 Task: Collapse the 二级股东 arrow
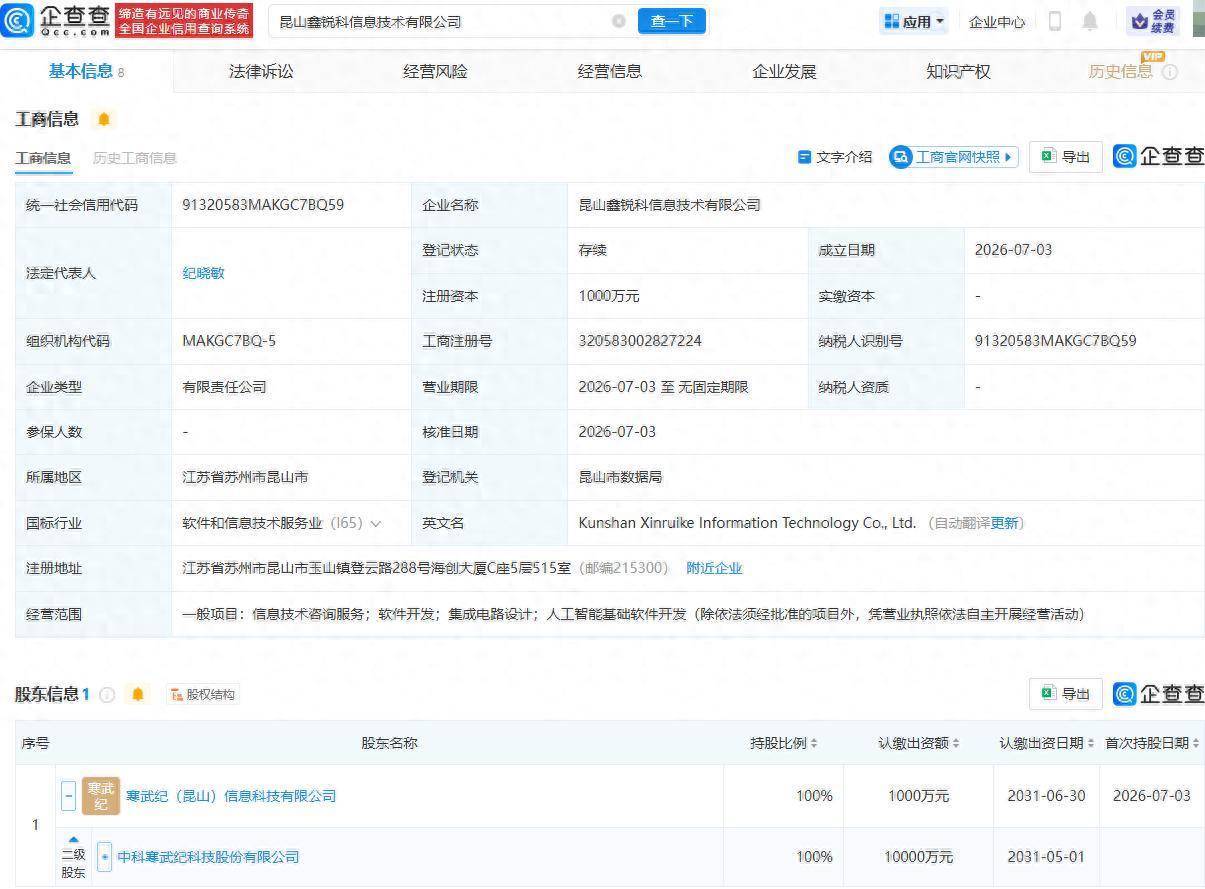tap(73, 839)
